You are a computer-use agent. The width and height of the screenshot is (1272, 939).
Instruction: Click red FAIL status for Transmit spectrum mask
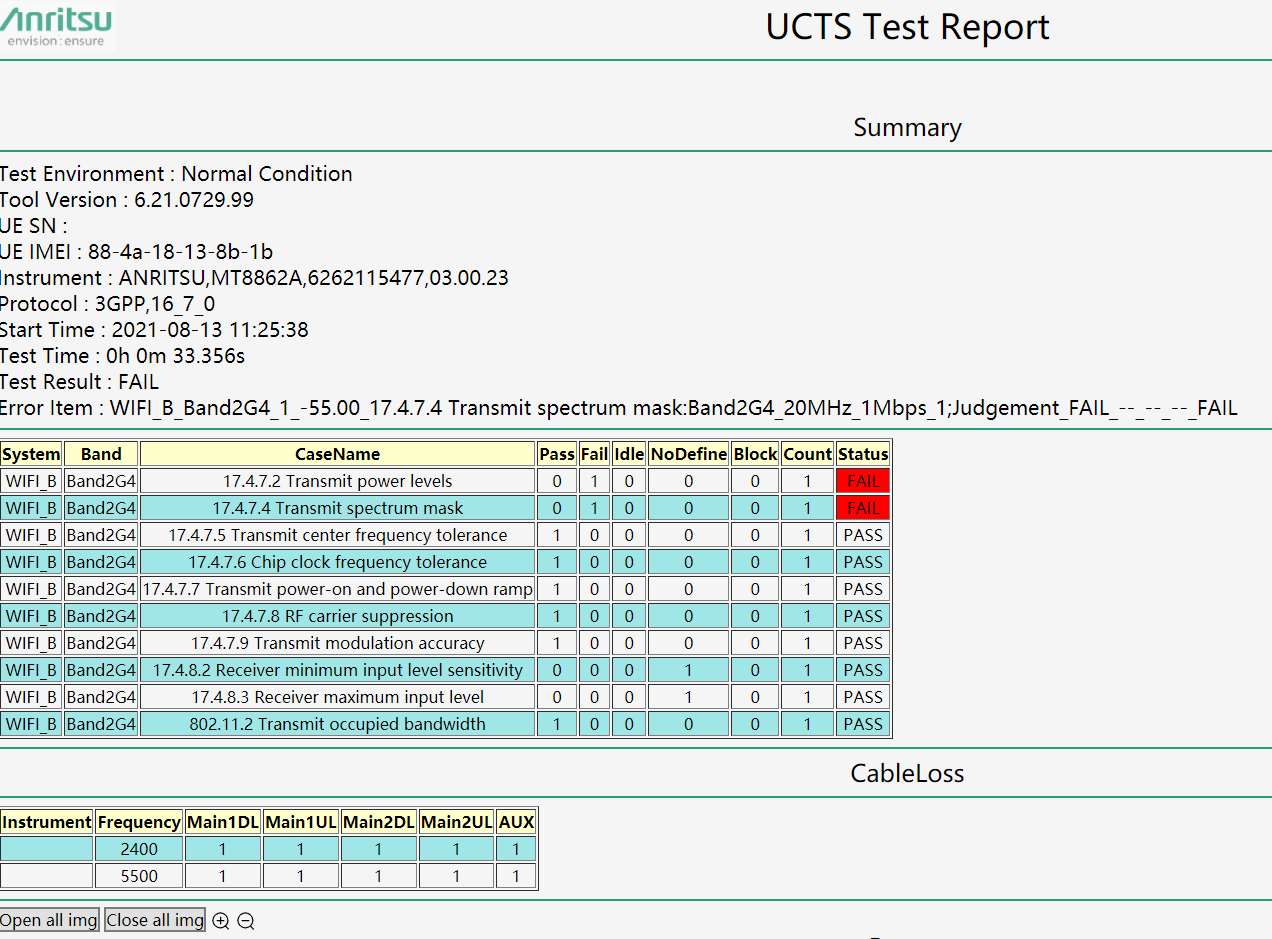pos(863,508)
